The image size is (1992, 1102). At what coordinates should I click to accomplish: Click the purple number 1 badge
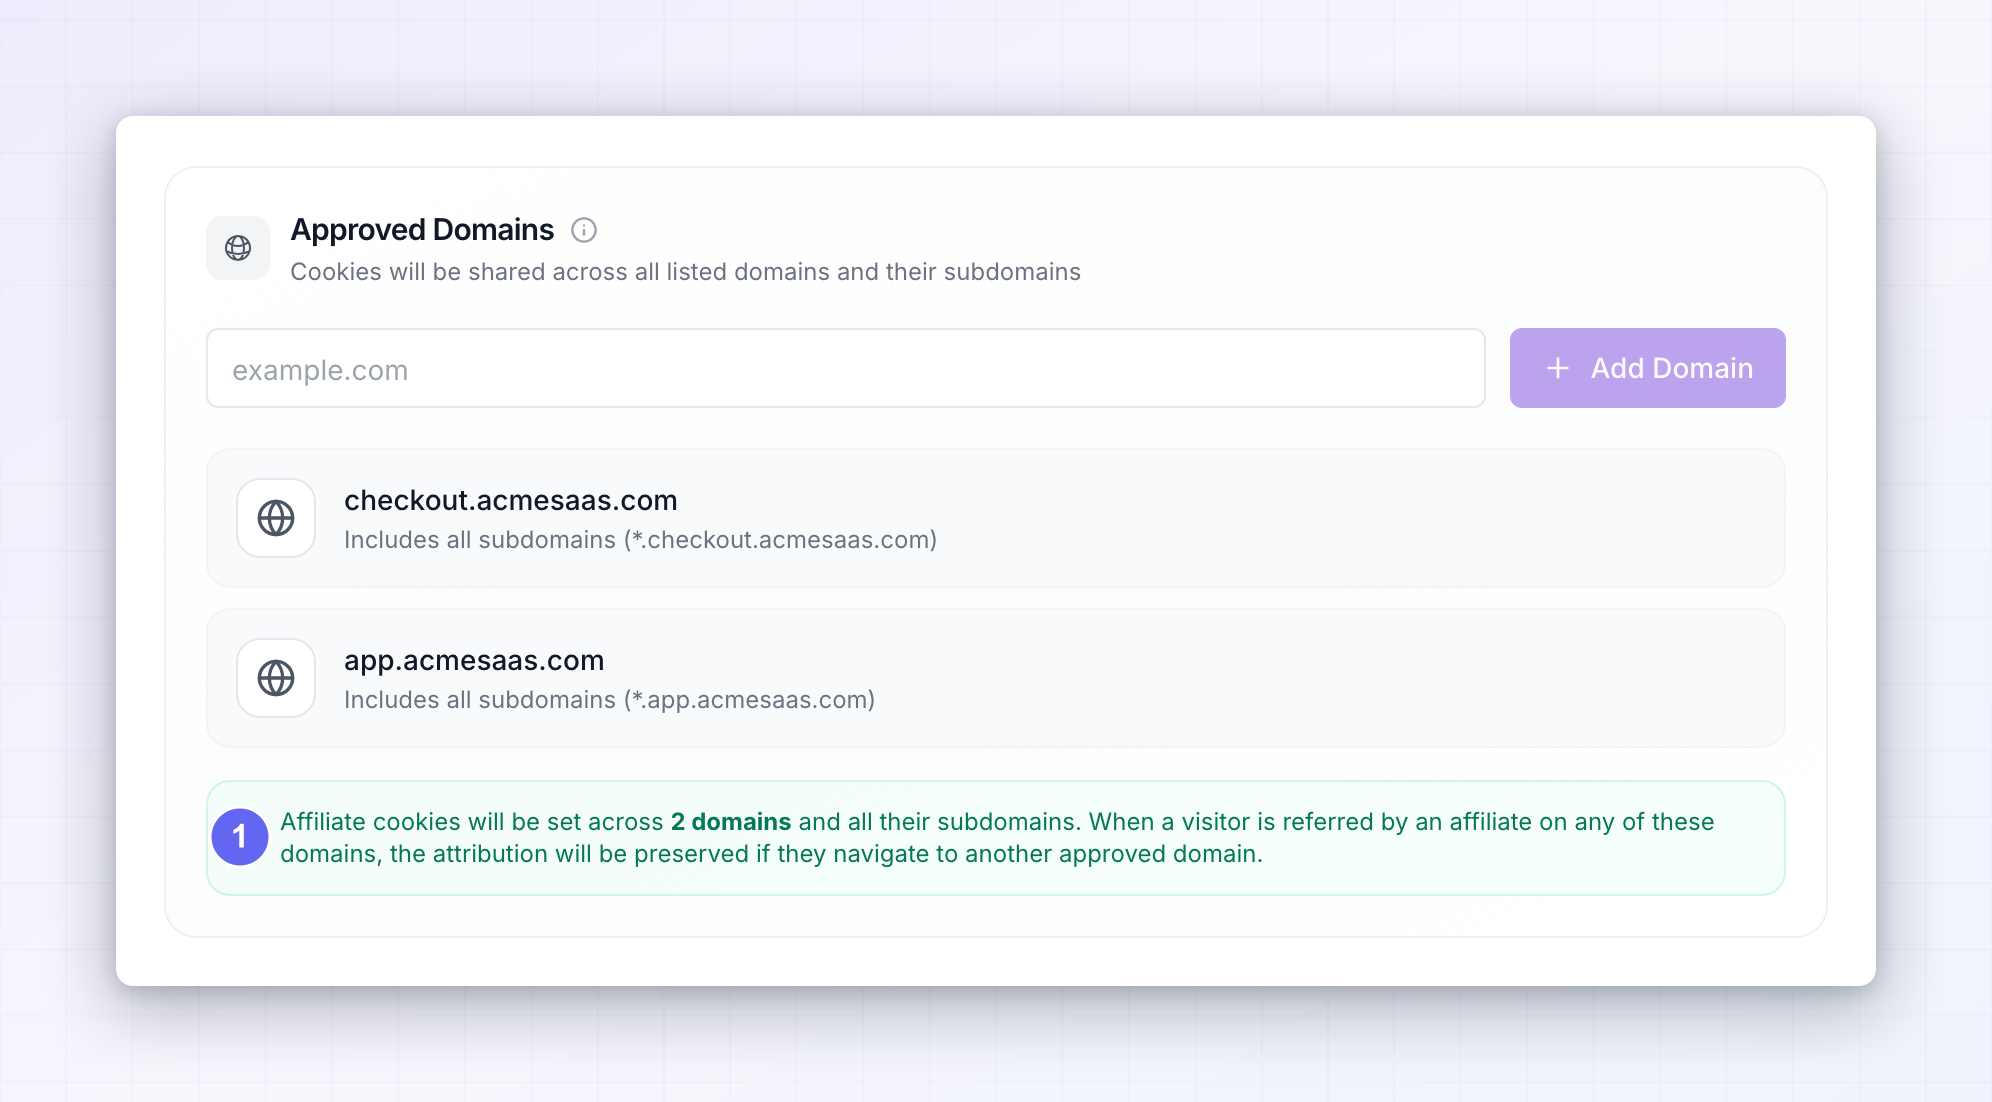(240, 837)
